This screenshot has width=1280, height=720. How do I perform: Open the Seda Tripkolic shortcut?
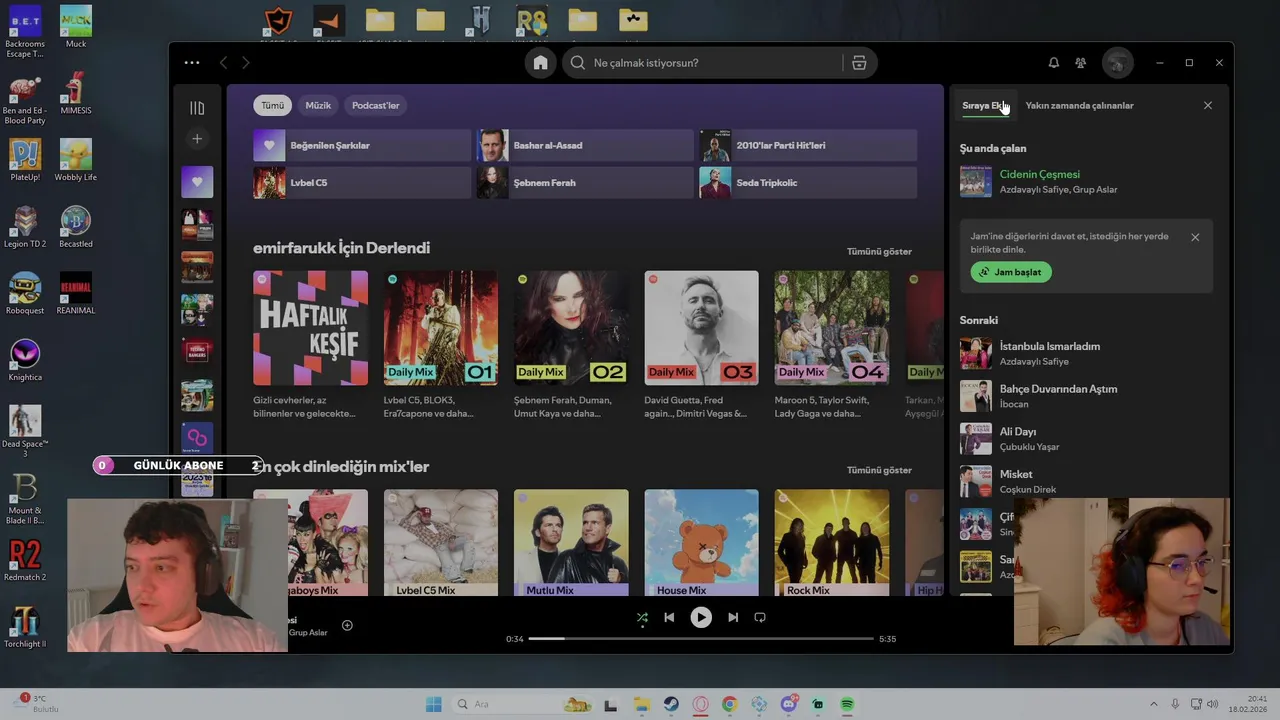pyautogui.click(x=808, y=183)
